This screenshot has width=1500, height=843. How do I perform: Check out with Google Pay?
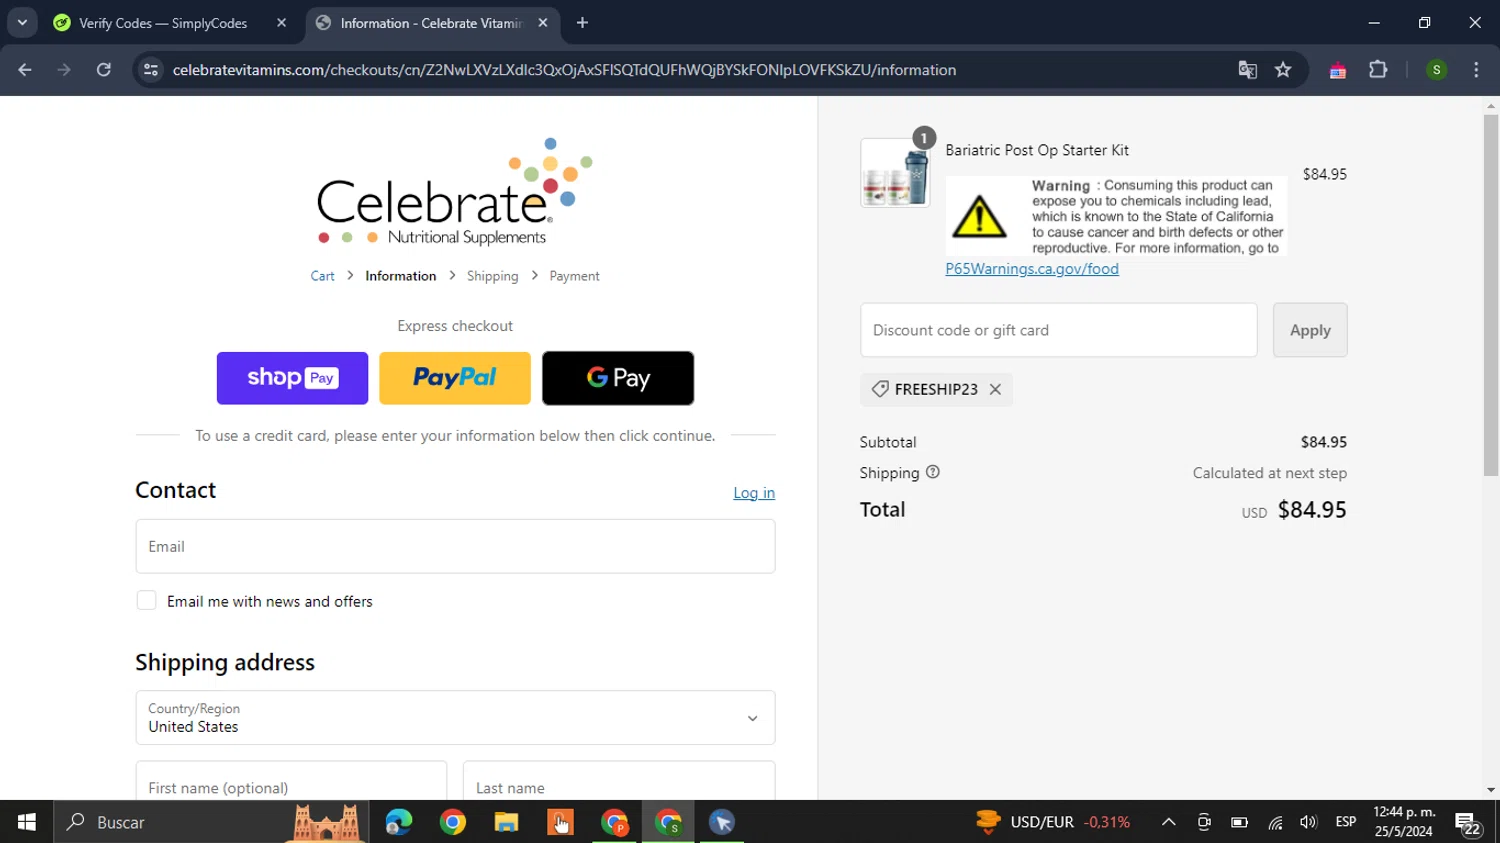[618, 378]
